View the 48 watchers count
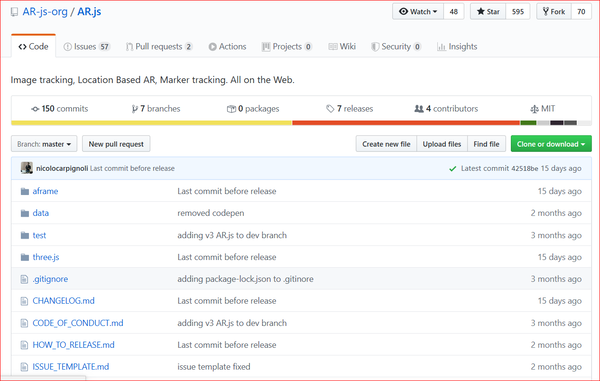 [454, 11]
